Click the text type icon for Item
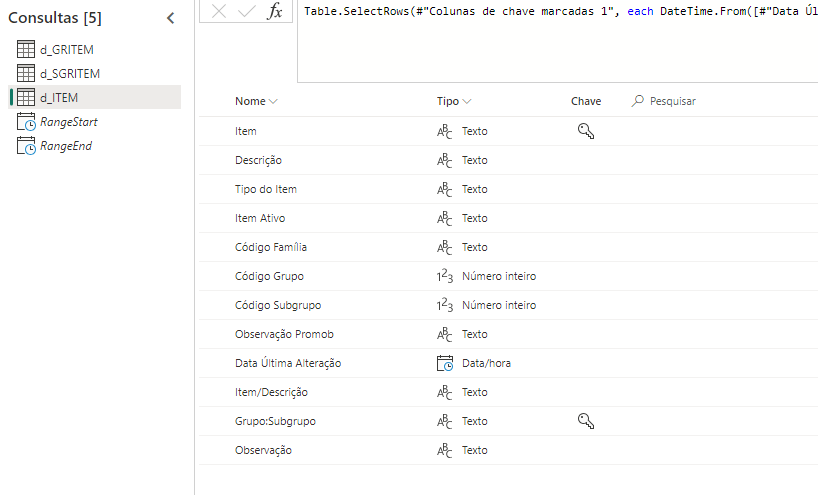 coord(444,131)
